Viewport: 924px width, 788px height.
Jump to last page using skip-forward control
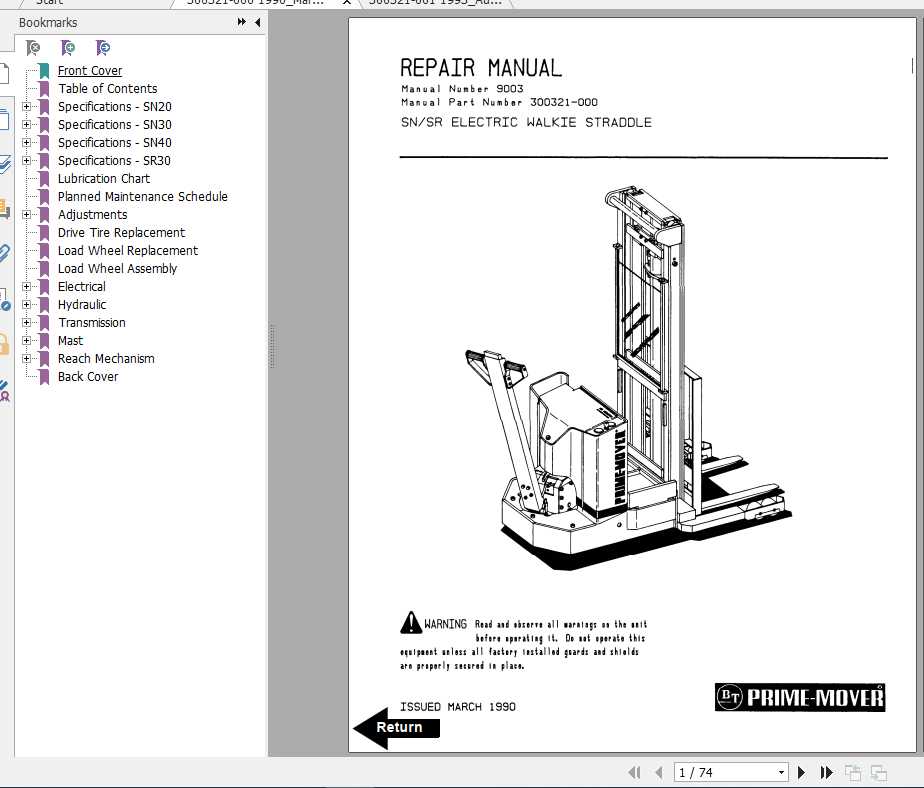(x=825, y=772)
